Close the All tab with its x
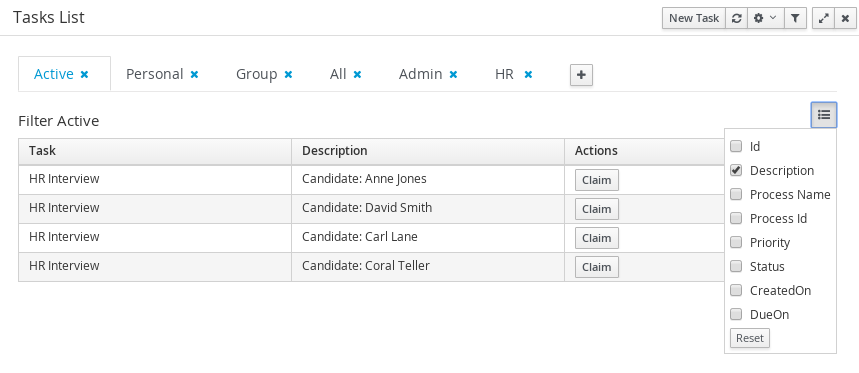 [357, 74]
